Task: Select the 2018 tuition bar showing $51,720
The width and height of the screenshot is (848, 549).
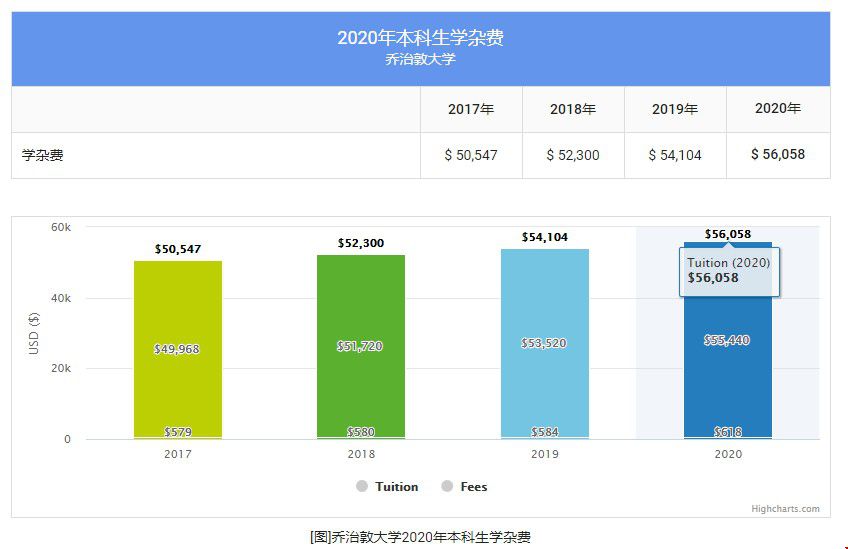Action: click(x=361, y=346)
